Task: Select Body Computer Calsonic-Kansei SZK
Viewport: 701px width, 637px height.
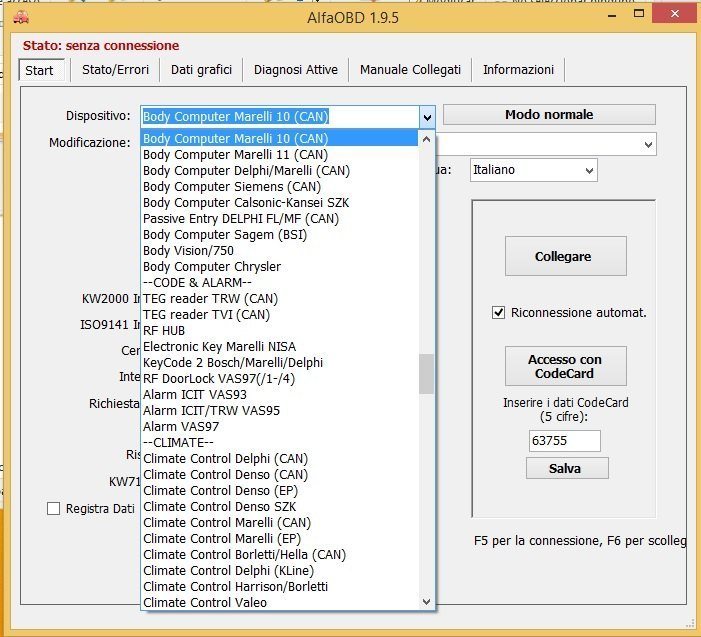Action: pos(279,203)
